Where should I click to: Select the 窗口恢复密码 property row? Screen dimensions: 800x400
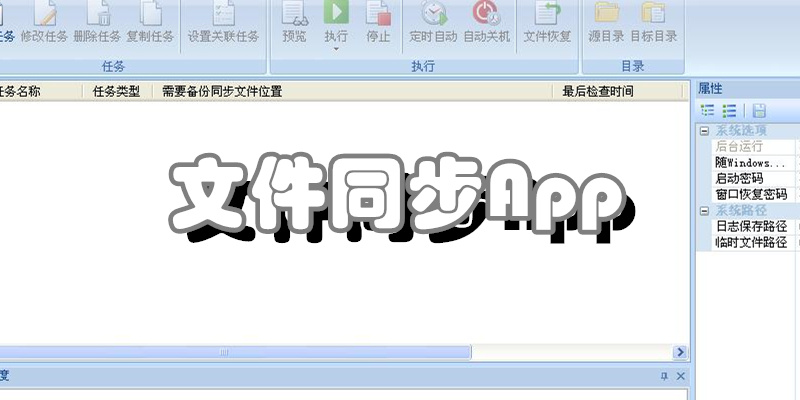tap(756, 194)
